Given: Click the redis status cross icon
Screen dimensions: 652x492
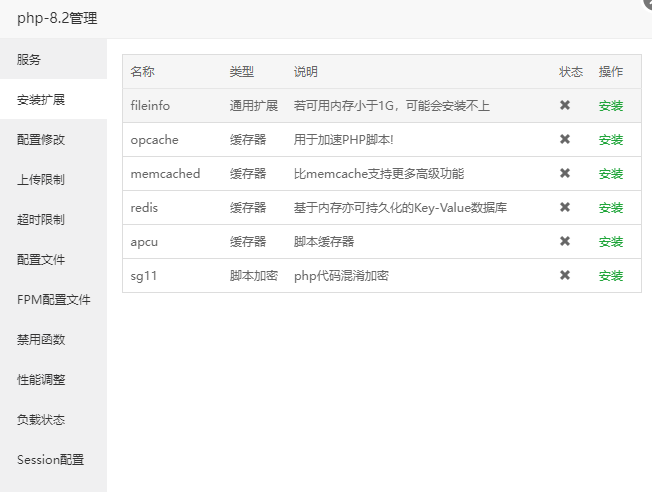Looking at the screenshot, I should pos(565,208).
